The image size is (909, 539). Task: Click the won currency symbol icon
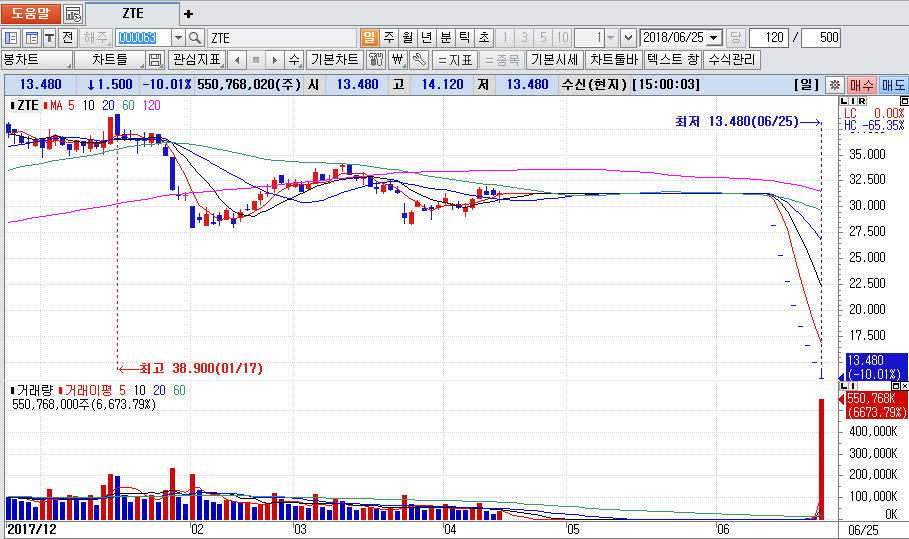[x=398, y=60]
